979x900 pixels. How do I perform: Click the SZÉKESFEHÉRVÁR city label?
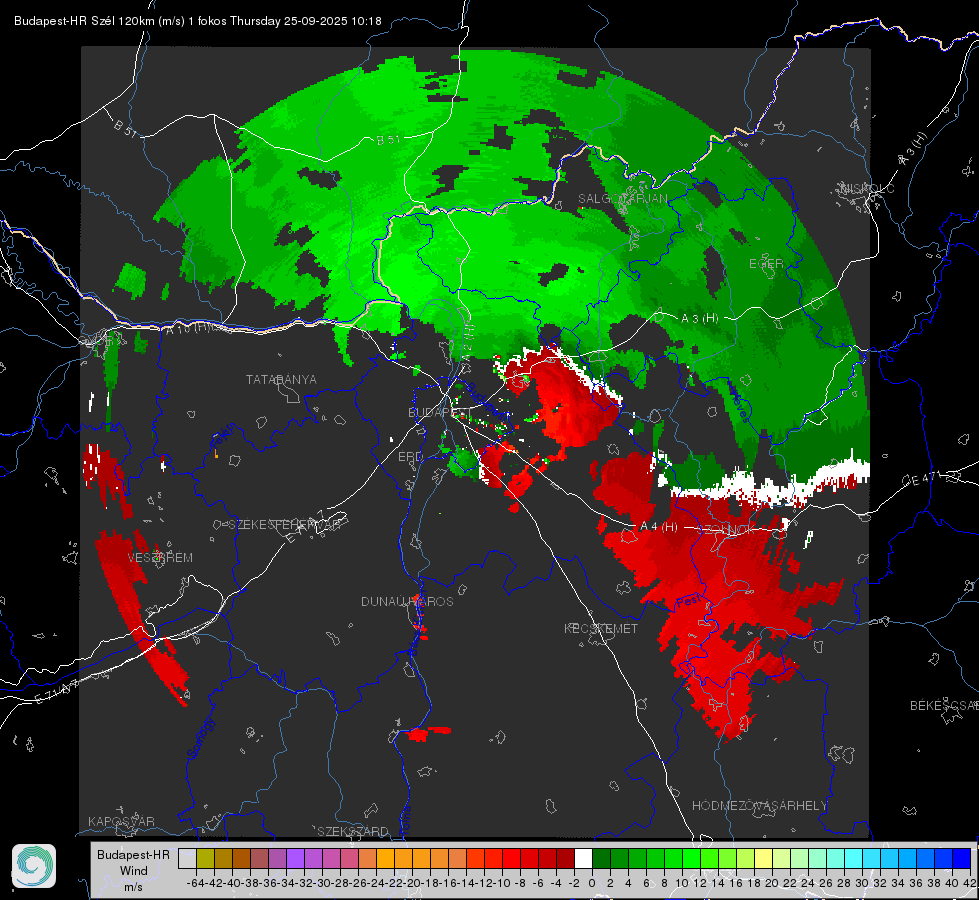[x=287, y=525]
